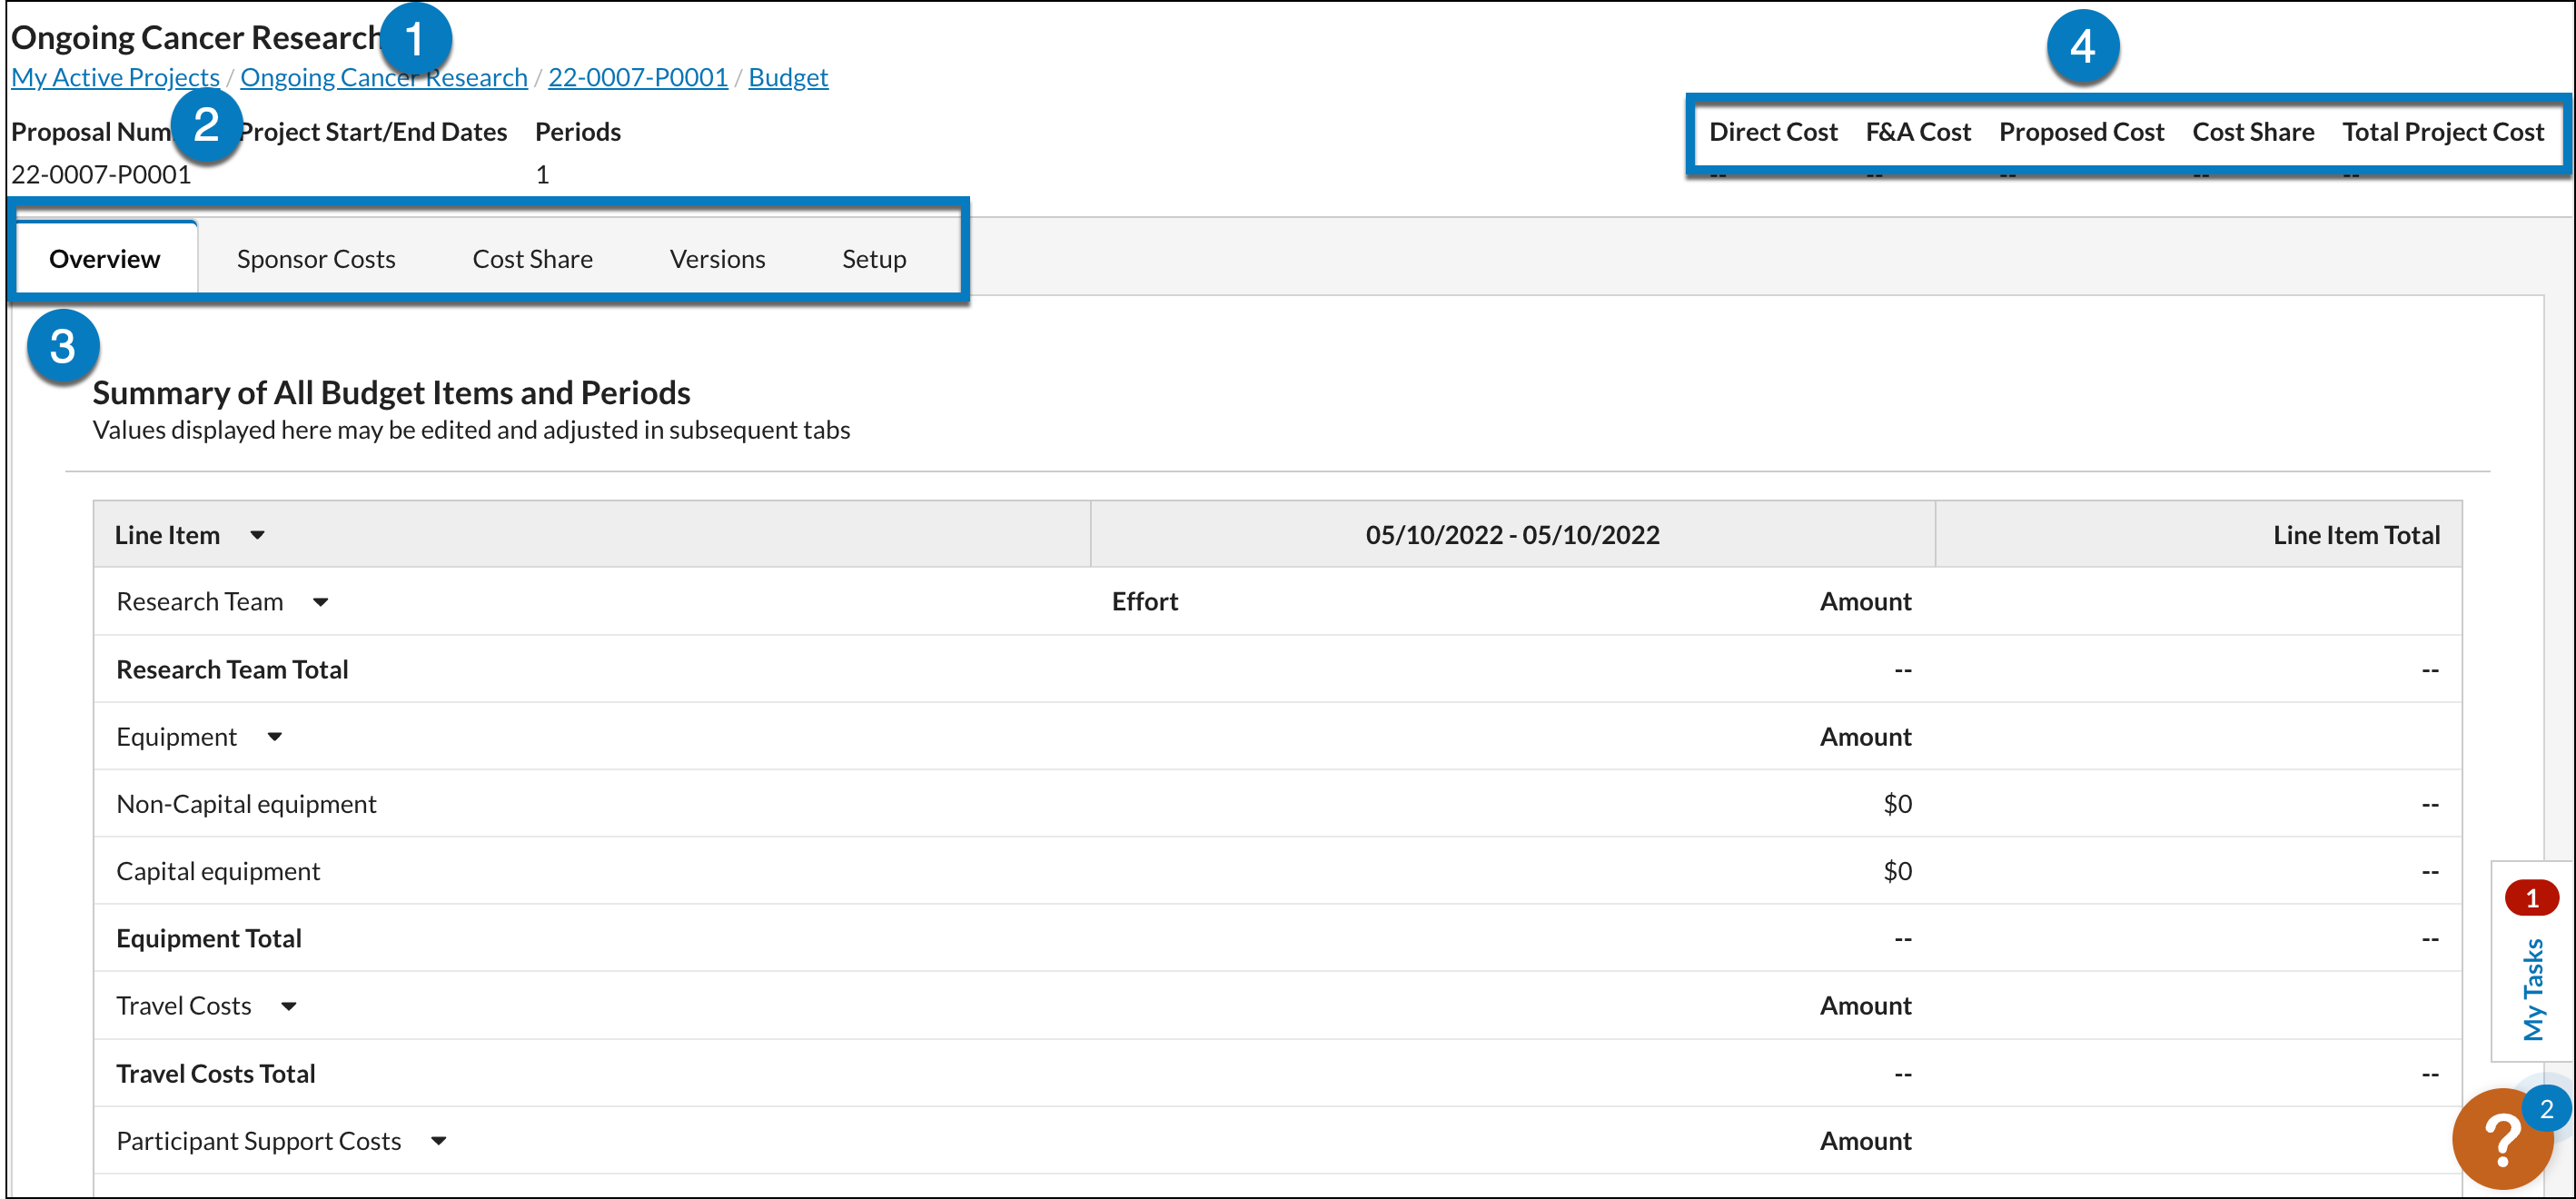Click the Equipment Total row label

tap(208, 938)
